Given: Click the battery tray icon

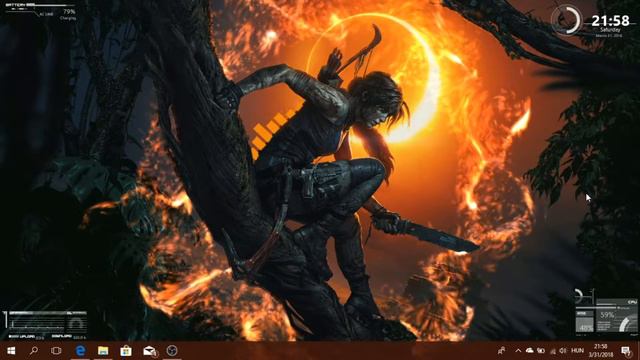Looking at the screenshot, I should 541,351.
